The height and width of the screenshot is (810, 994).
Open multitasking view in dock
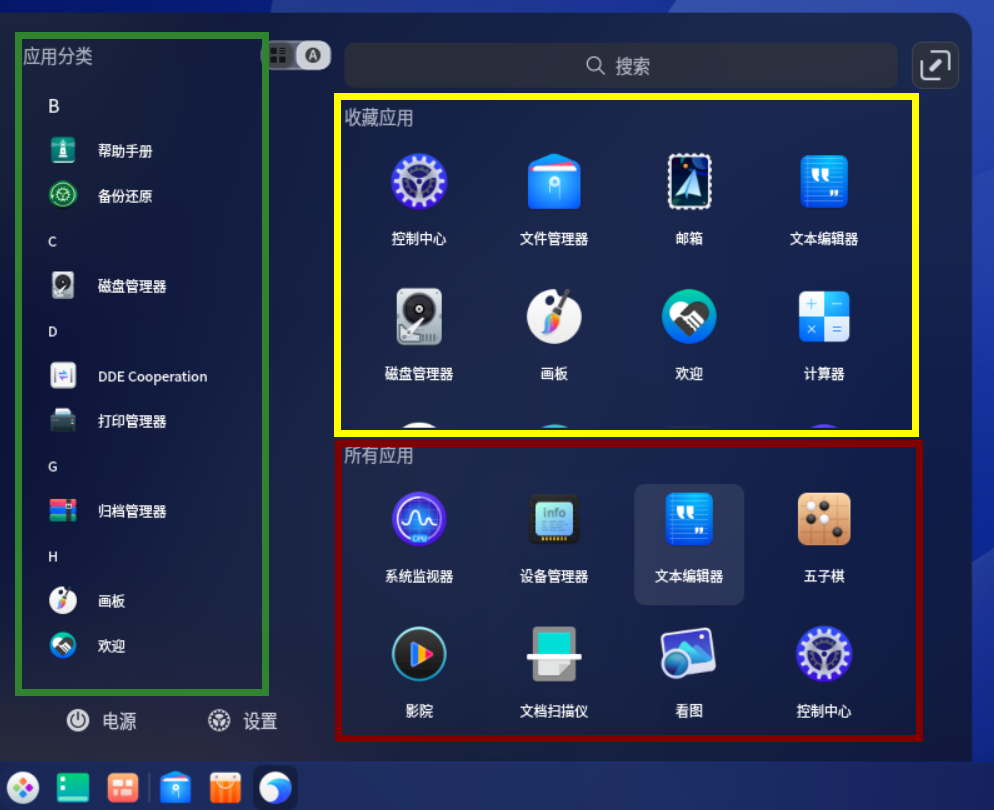(x=123, y=788)
